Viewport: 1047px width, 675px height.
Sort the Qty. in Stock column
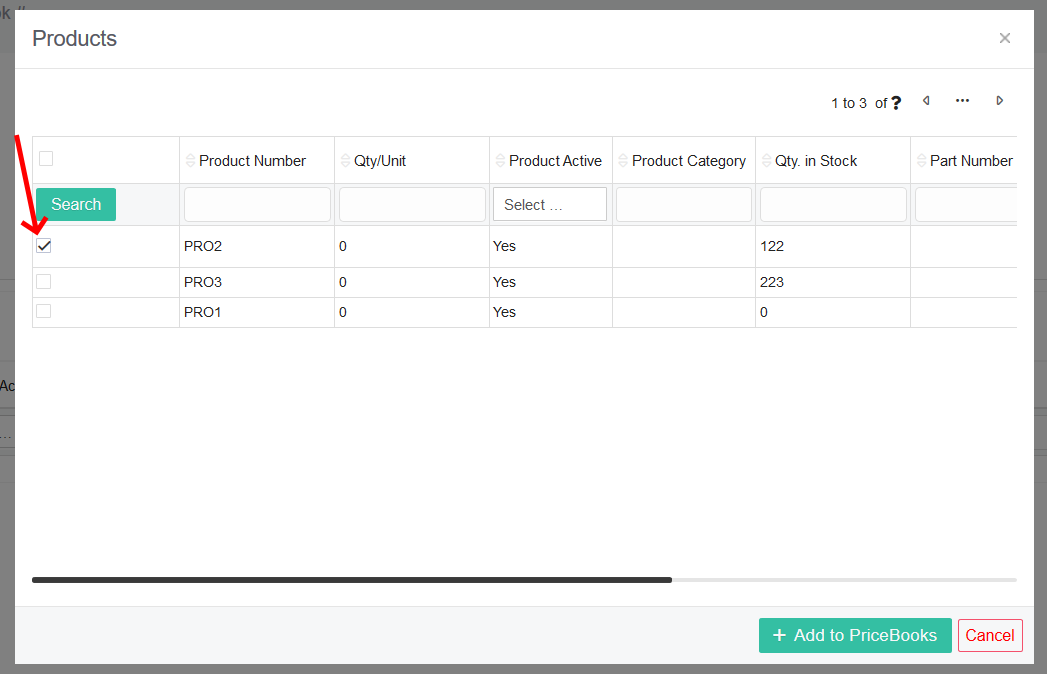click(766, 160)
